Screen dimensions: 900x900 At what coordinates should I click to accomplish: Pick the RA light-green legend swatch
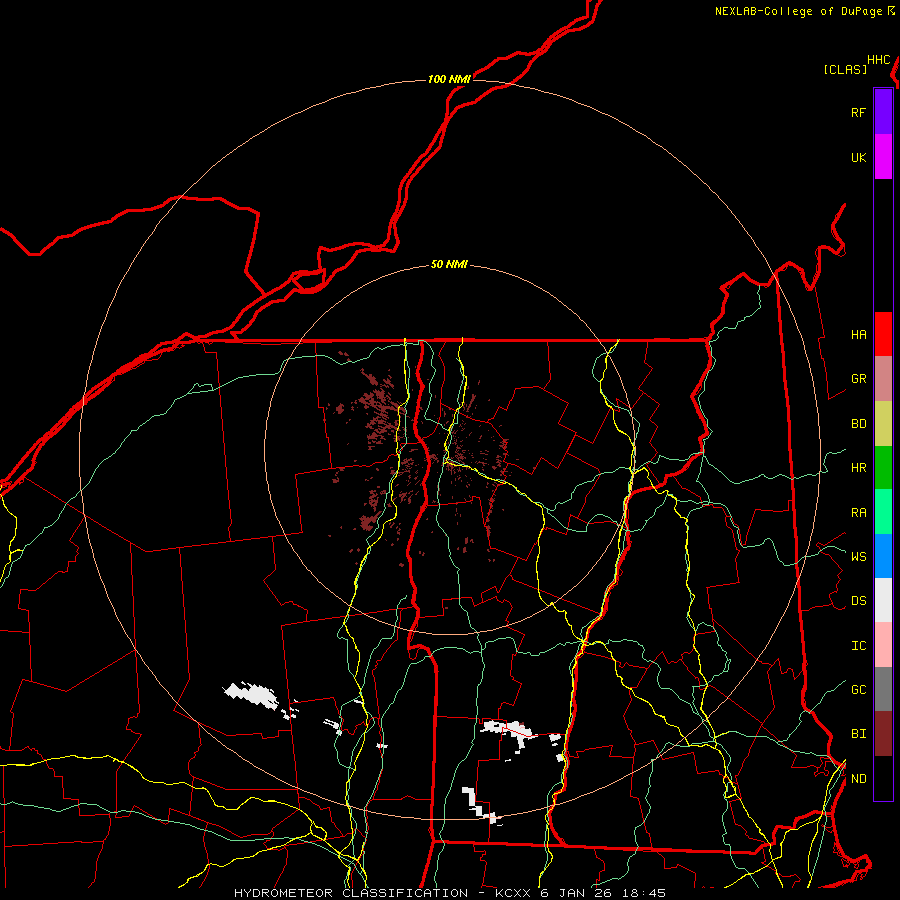coord(883,512)
